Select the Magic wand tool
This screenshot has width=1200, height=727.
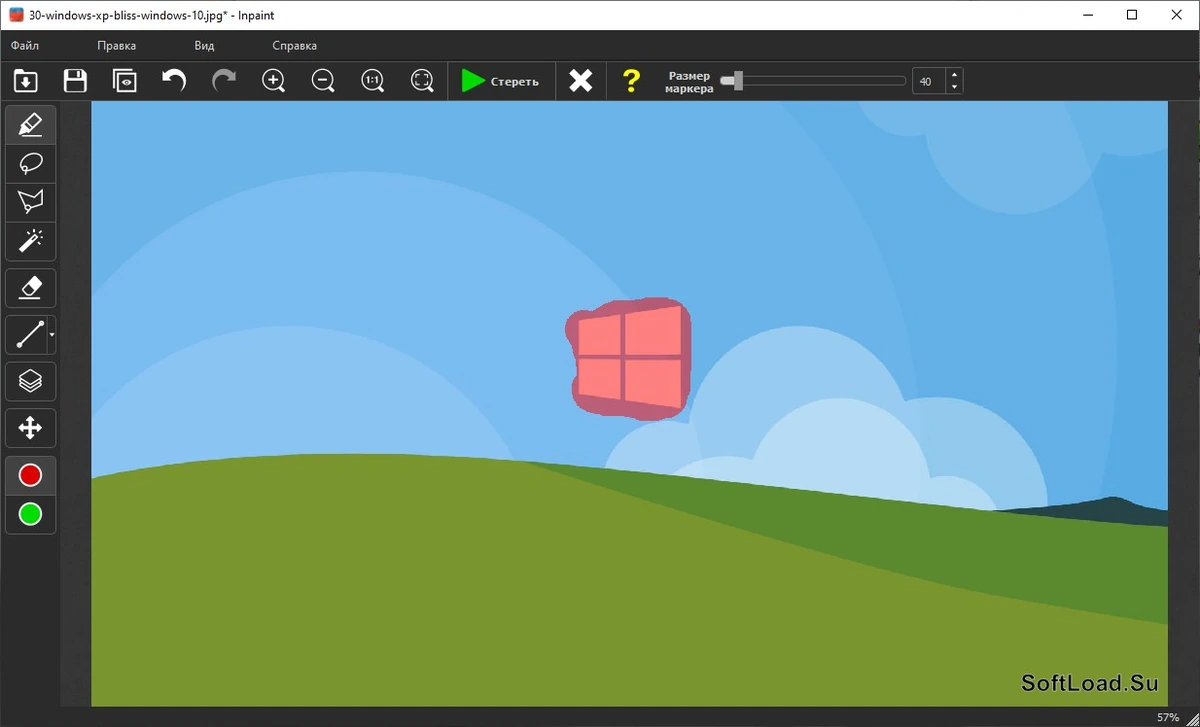coord(31,242)
